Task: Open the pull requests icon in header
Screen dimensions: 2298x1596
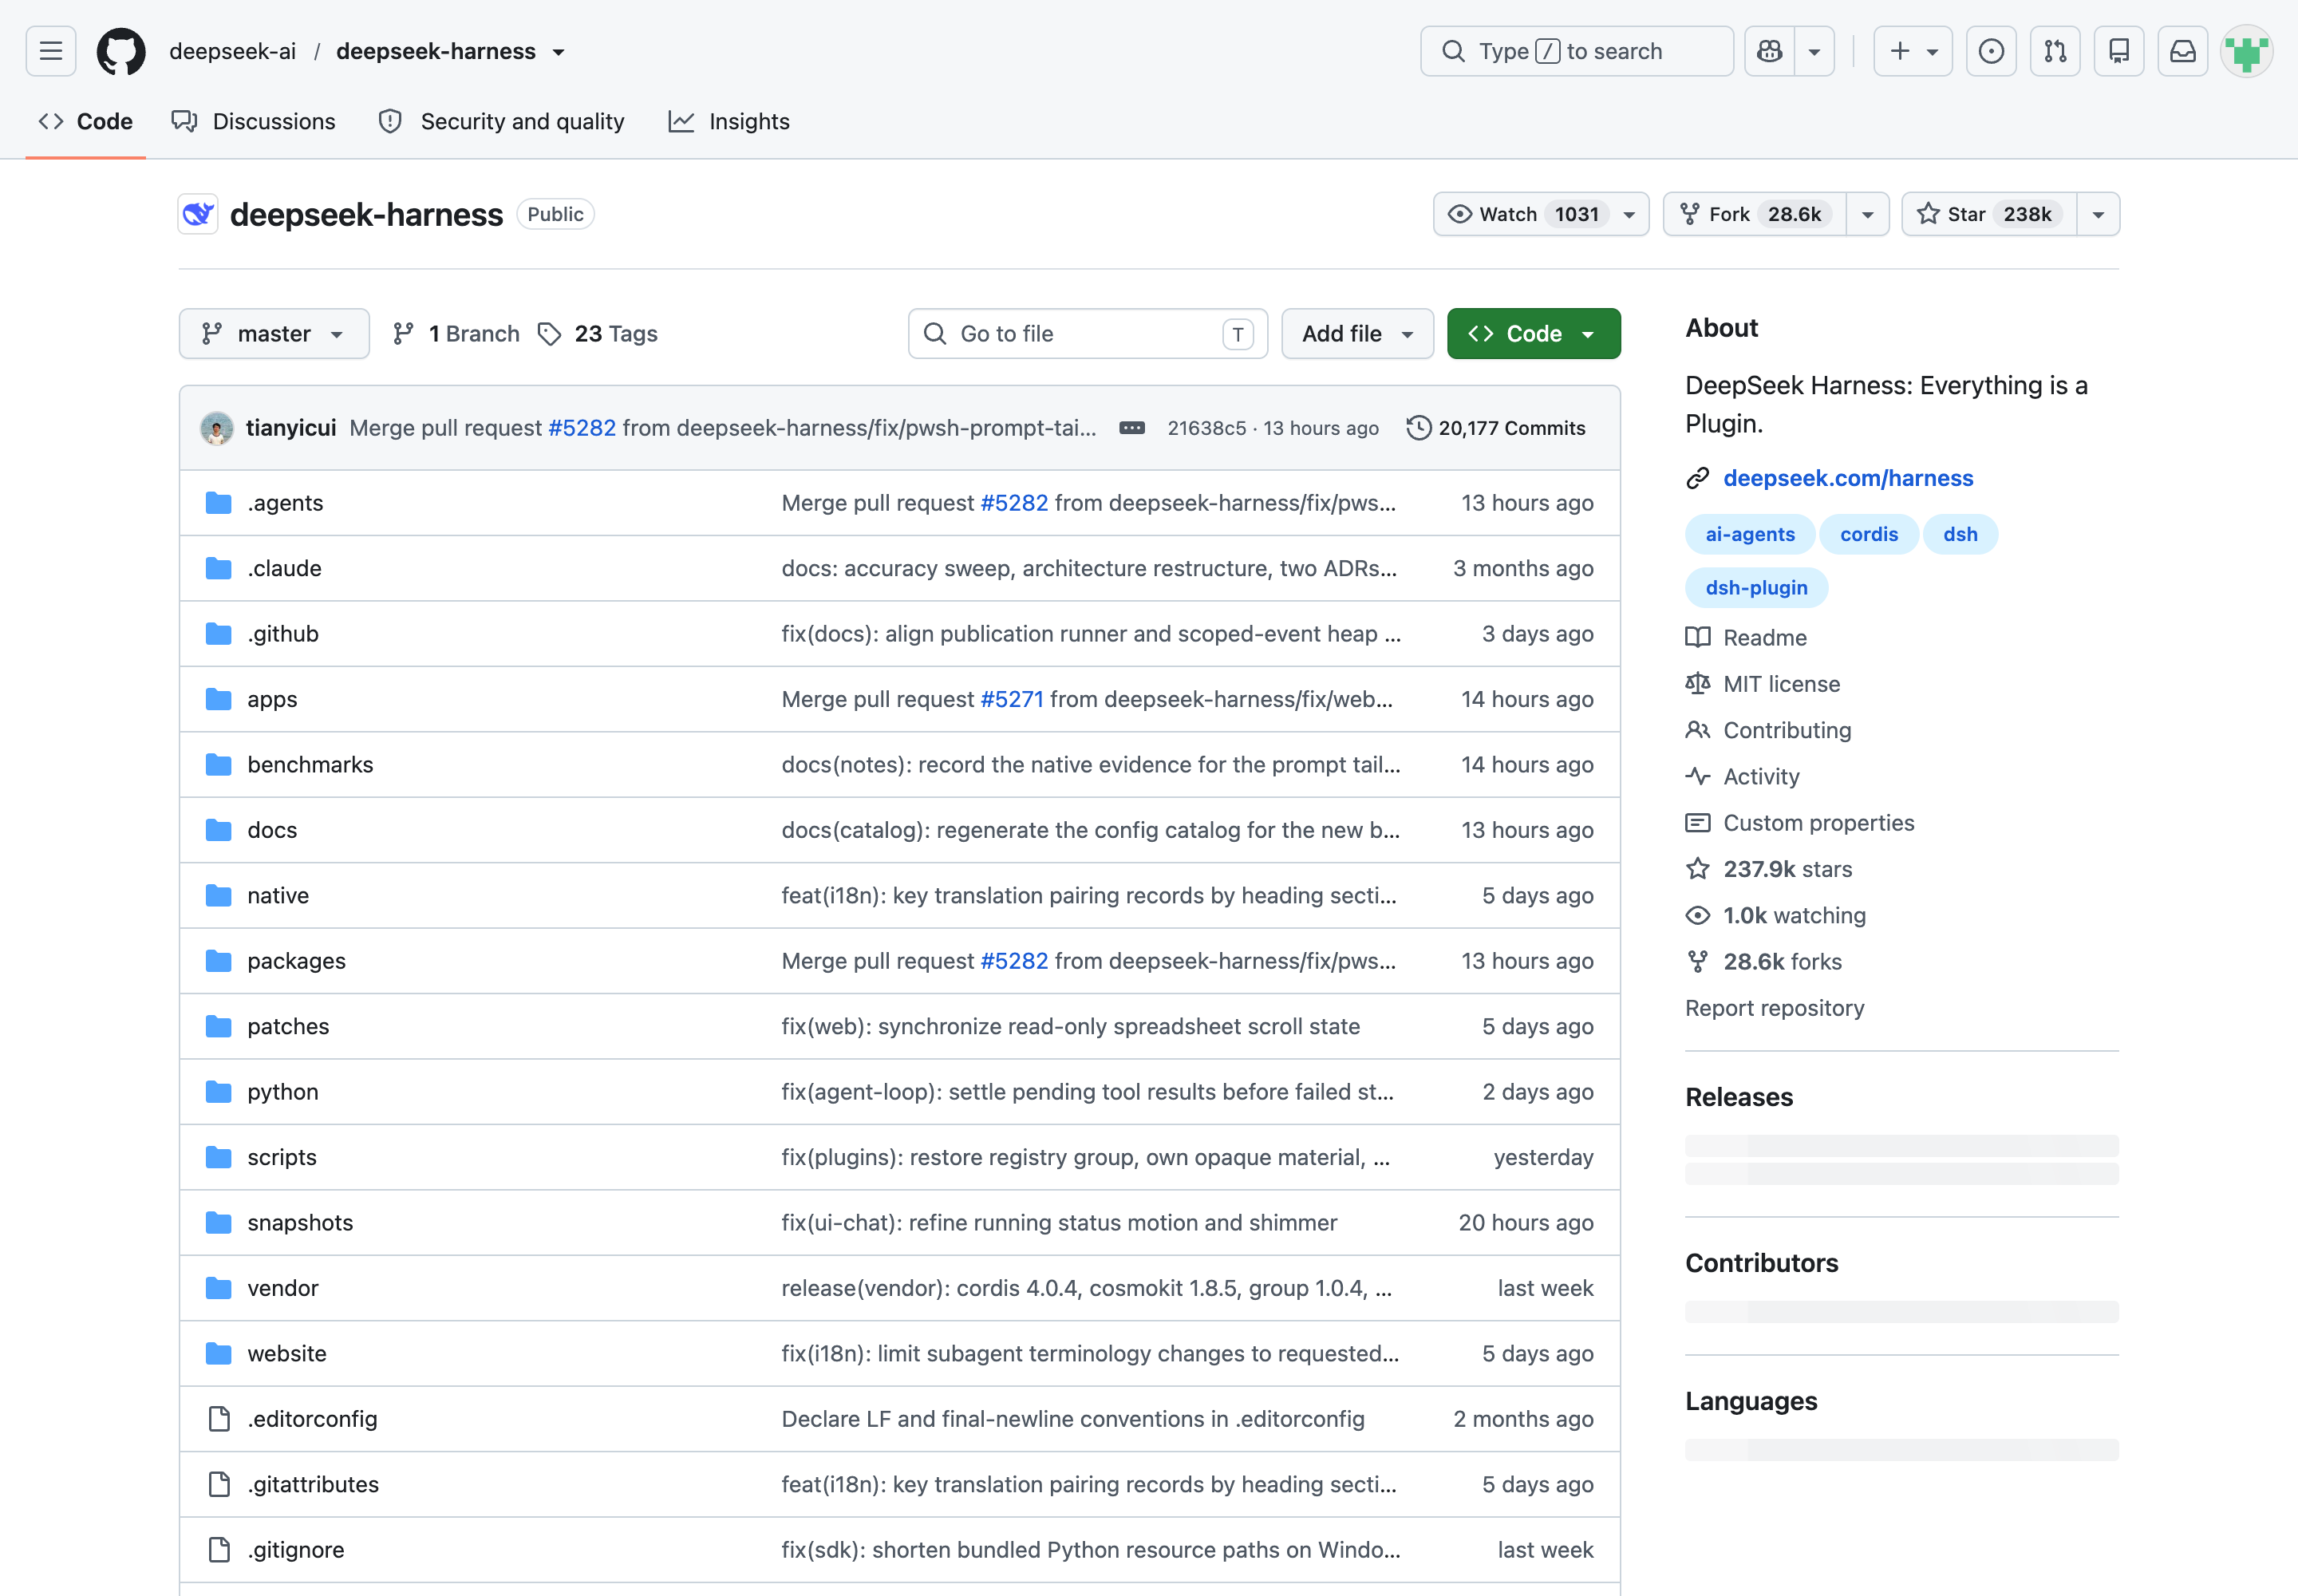Action: pyautogui.click(x=2055, y=51)
